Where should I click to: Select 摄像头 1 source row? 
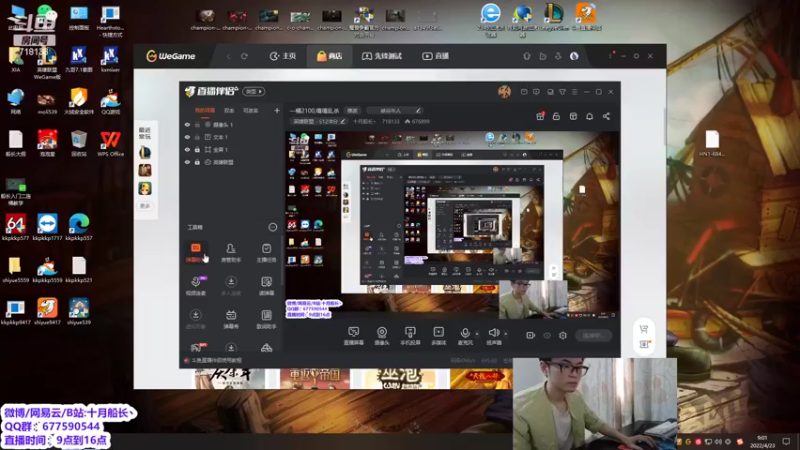pos(232,124)
